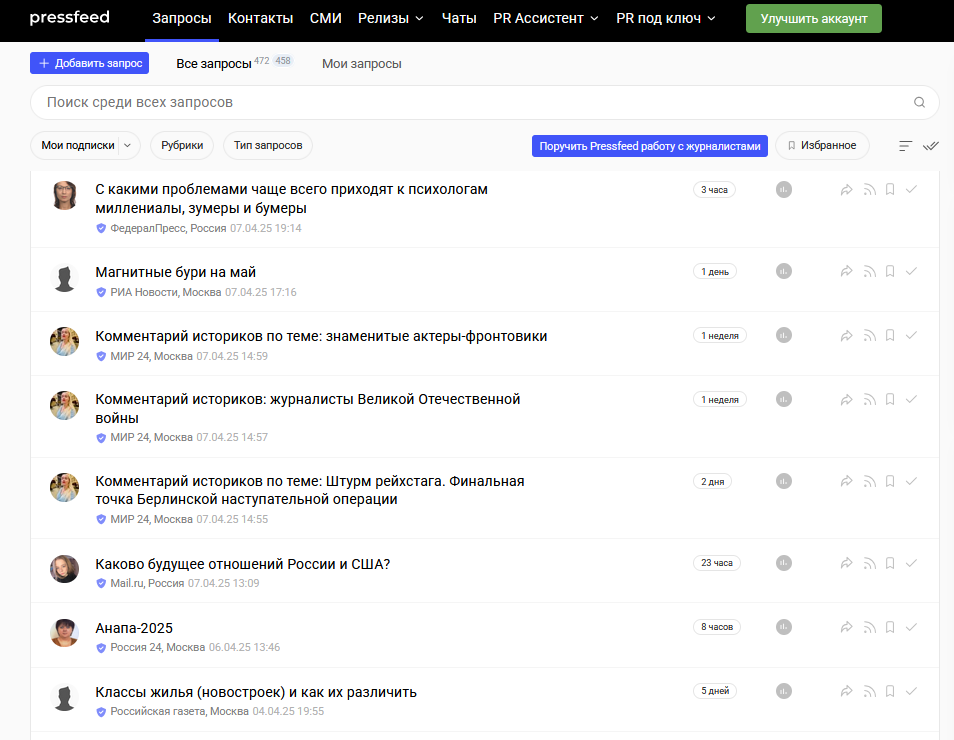Open the pressfeed logo home link

tap(69, 18)
